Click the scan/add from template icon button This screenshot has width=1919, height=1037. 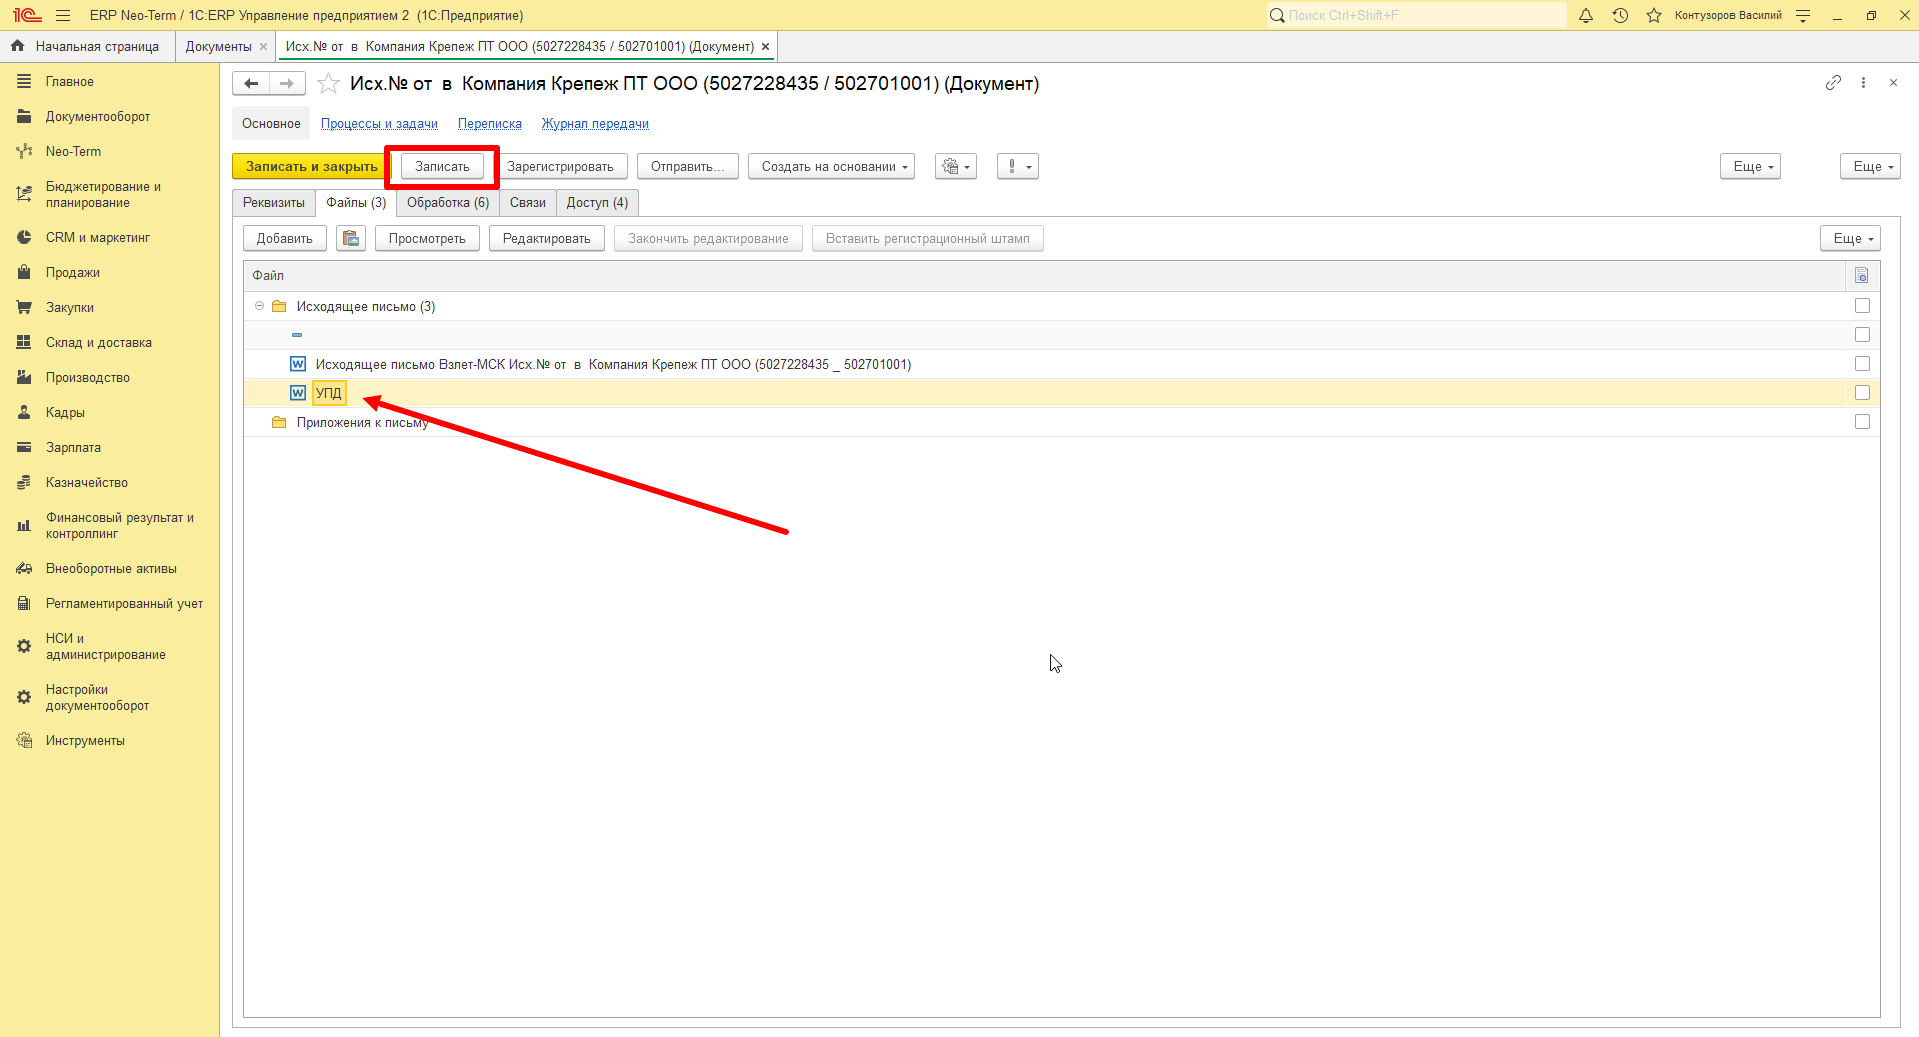(x=351, y=238)
